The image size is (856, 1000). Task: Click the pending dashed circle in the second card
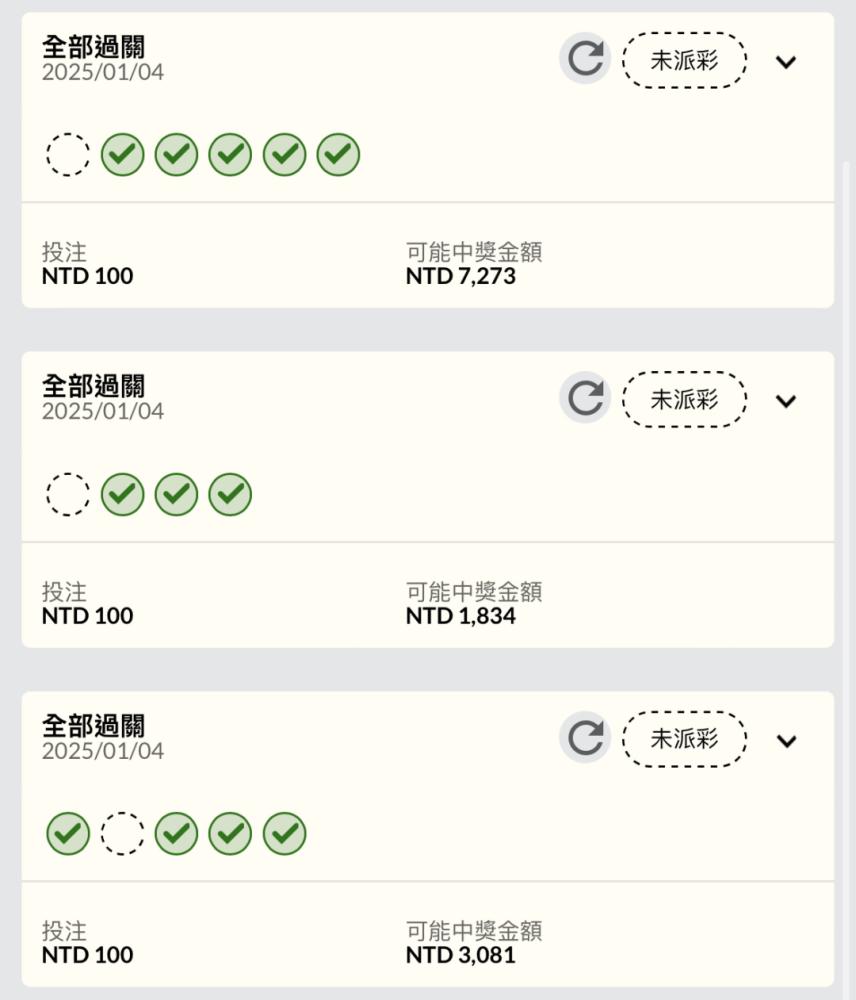(x=68, y=494)
